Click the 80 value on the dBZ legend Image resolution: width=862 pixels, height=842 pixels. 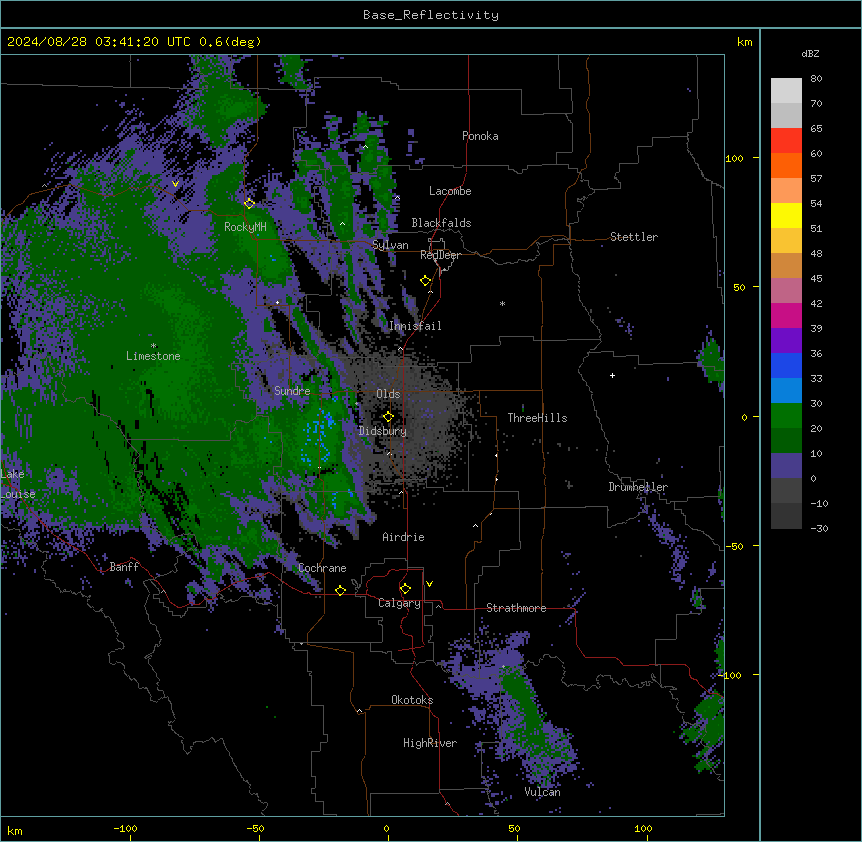816,79
